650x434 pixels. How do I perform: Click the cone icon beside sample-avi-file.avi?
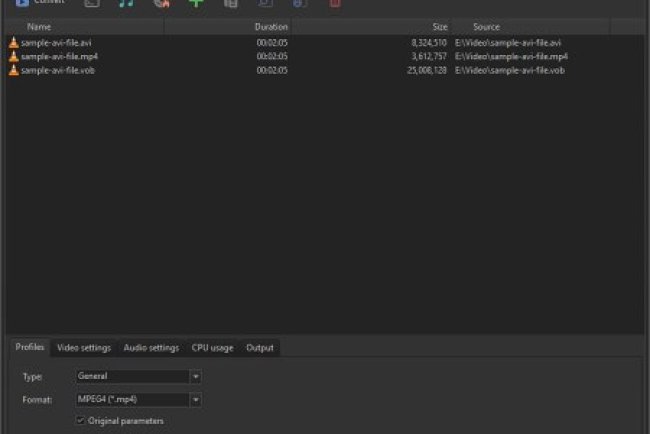[x=14, y=42]
